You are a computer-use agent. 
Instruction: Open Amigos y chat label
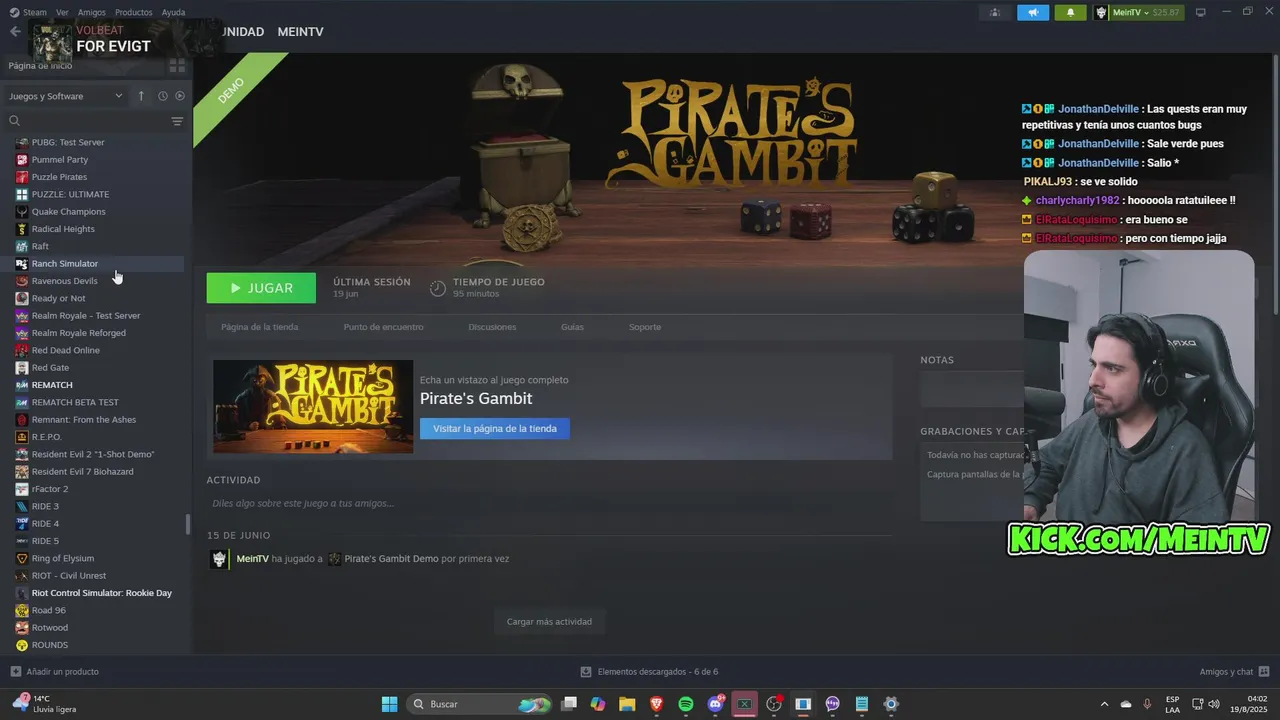(x=1226, y=672)
